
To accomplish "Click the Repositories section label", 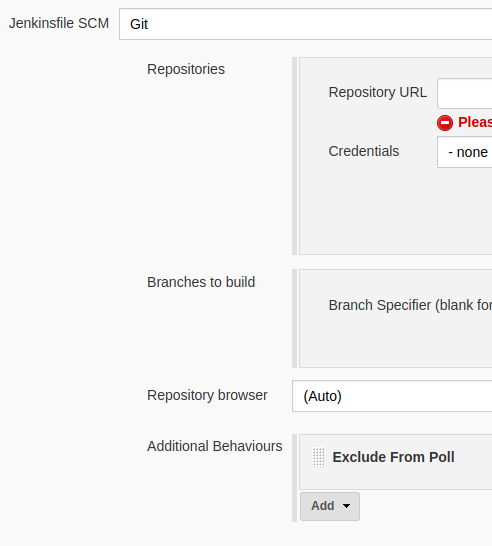I will [186, 69].
